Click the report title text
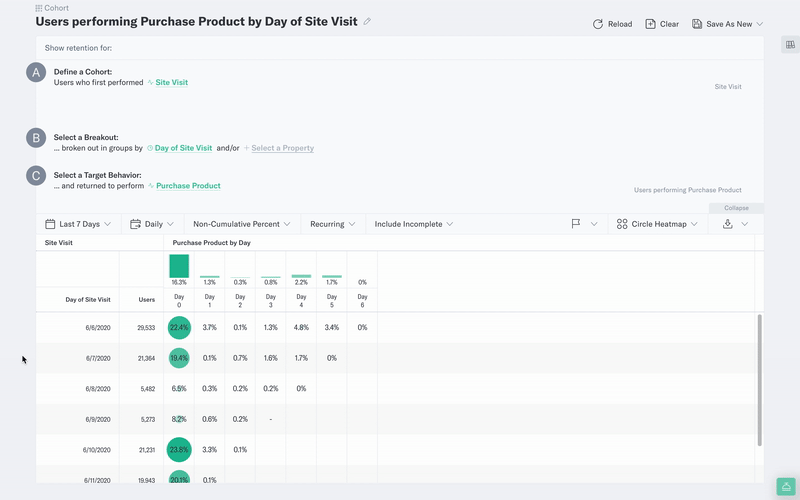This screenshot has width=800, height=500. point(196,21)
